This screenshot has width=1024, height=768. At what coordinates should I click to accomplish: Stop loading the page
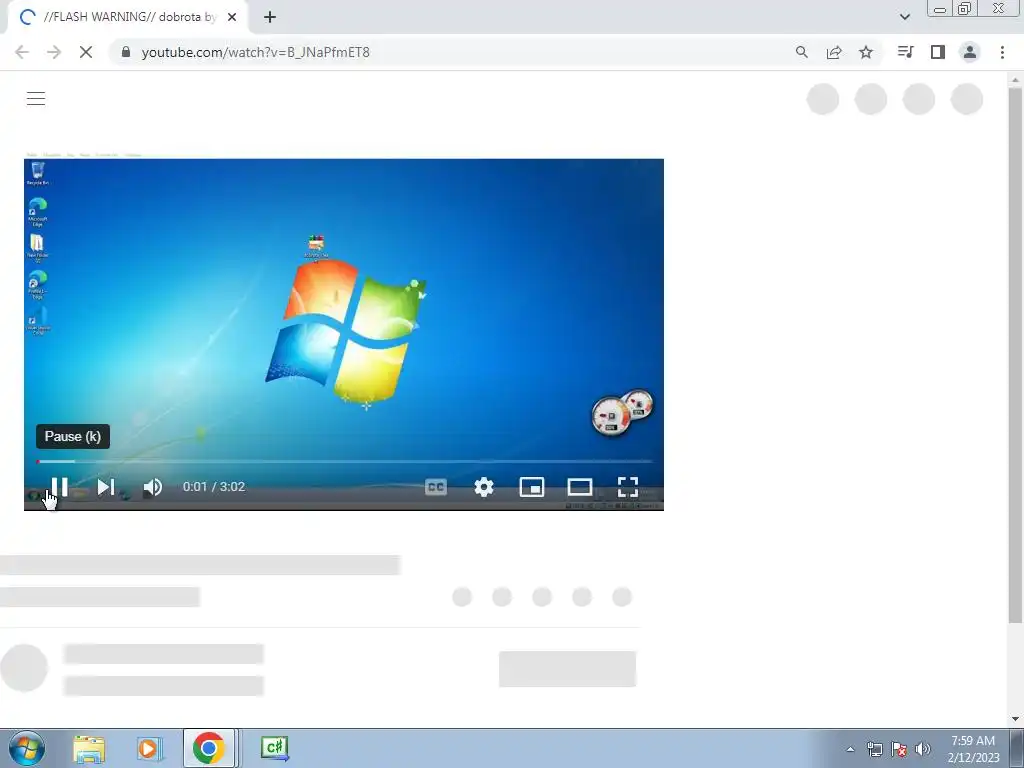point(86,52)
